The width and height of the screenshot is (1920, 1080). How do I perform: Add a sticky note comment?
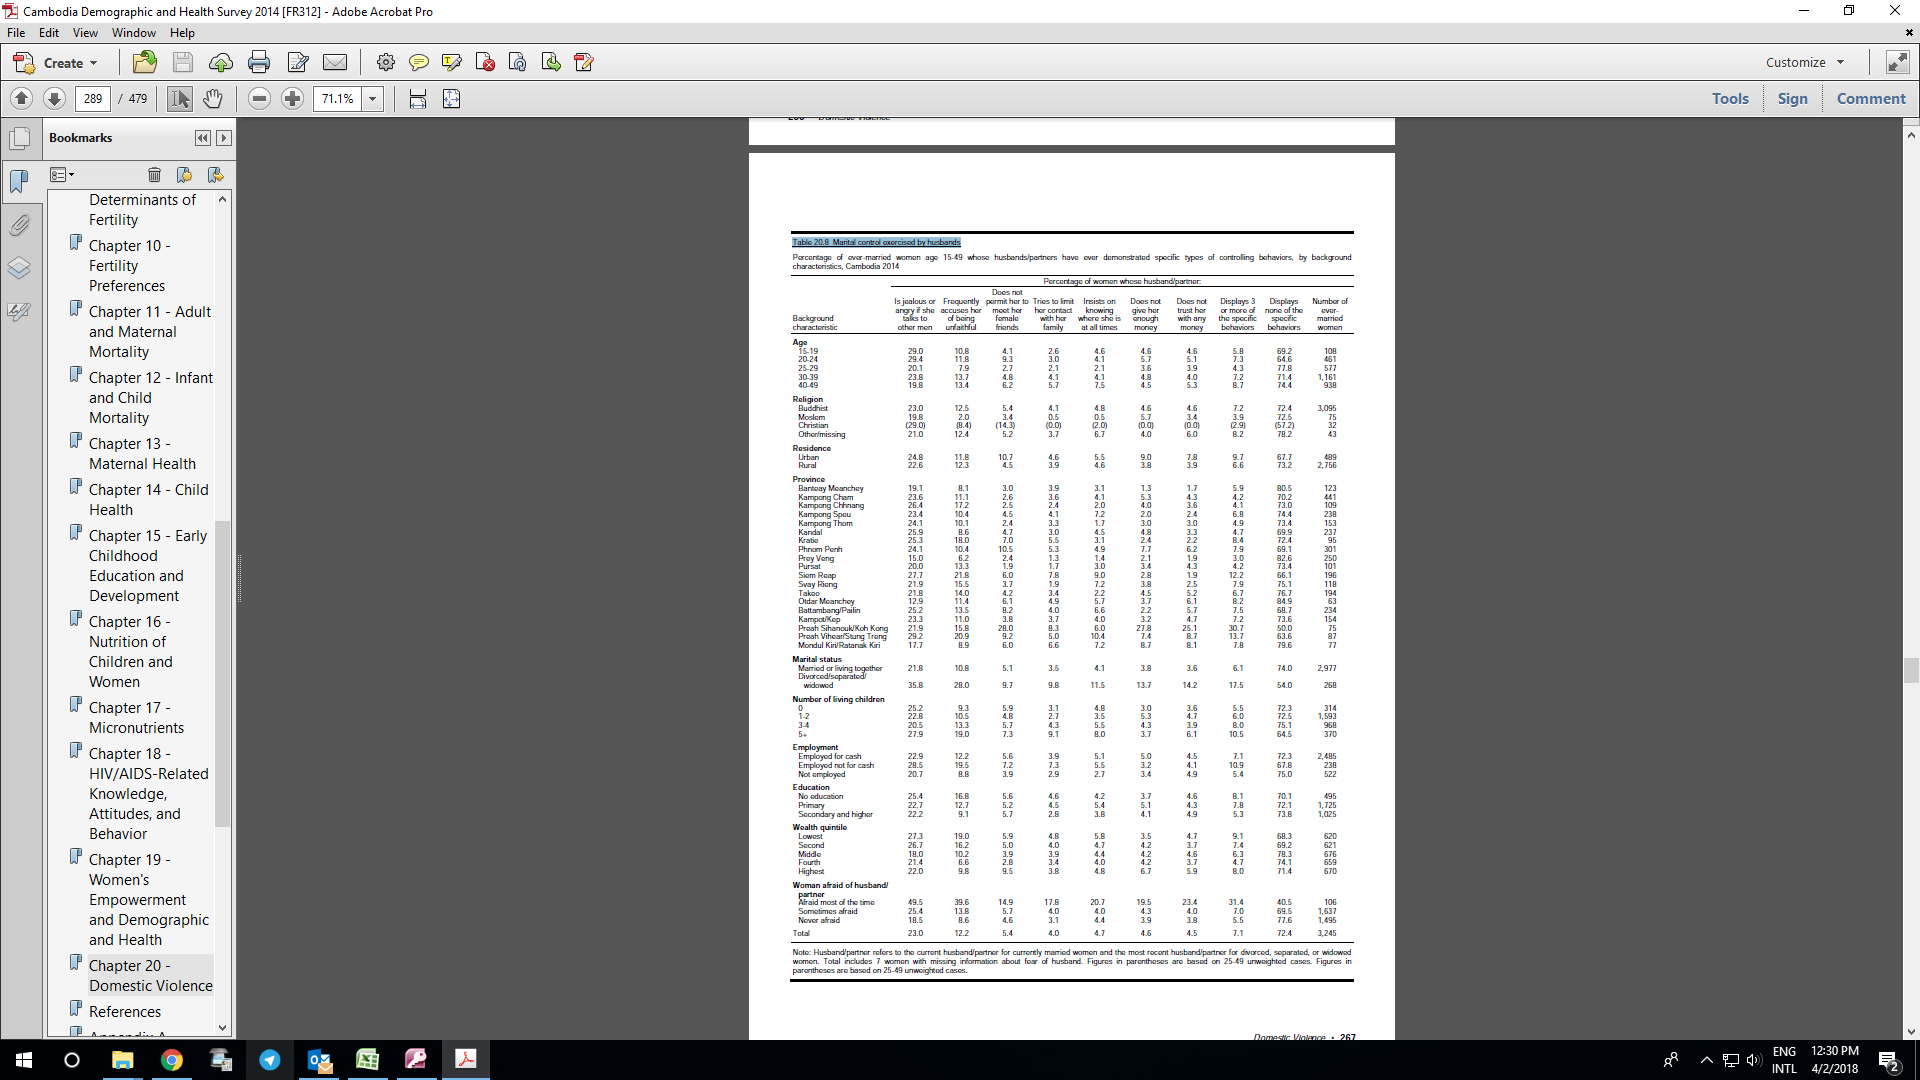coord(418,63)
